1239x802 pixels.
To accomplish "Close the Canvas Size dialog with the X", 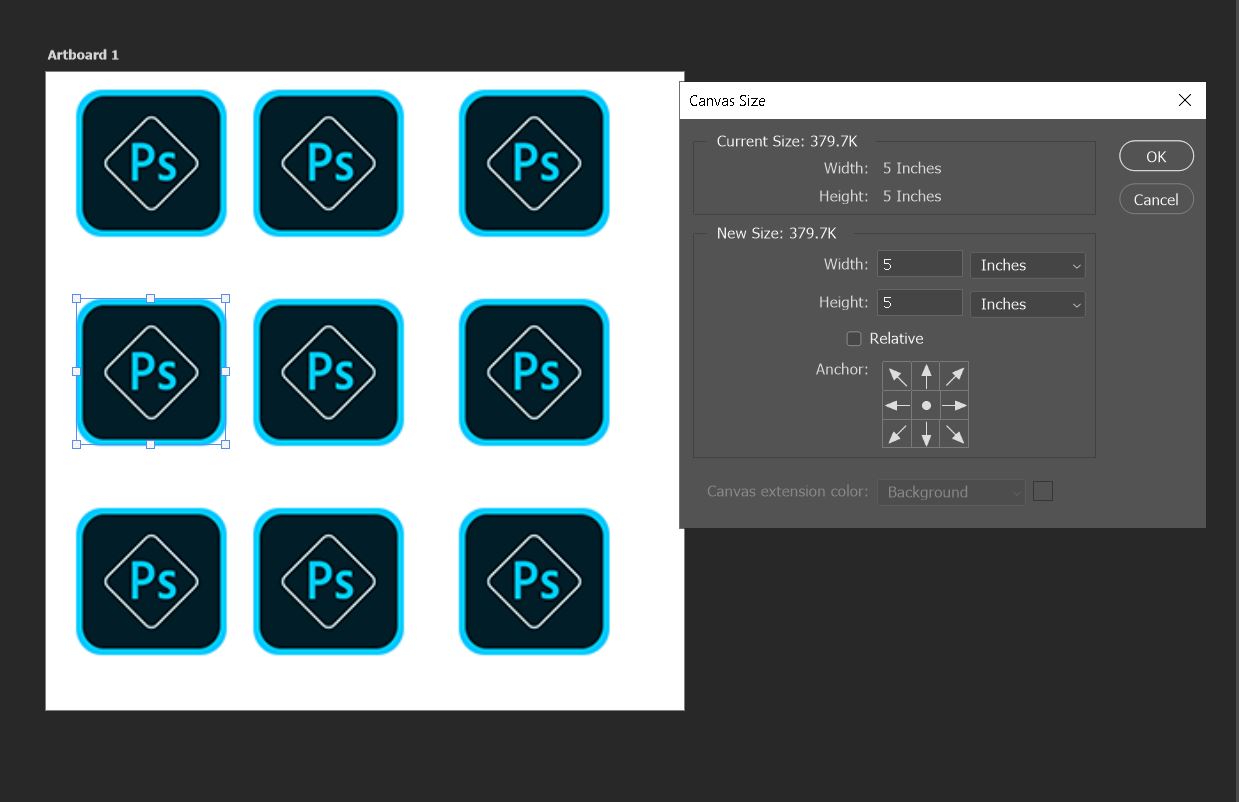I will tap(1185, 100).
